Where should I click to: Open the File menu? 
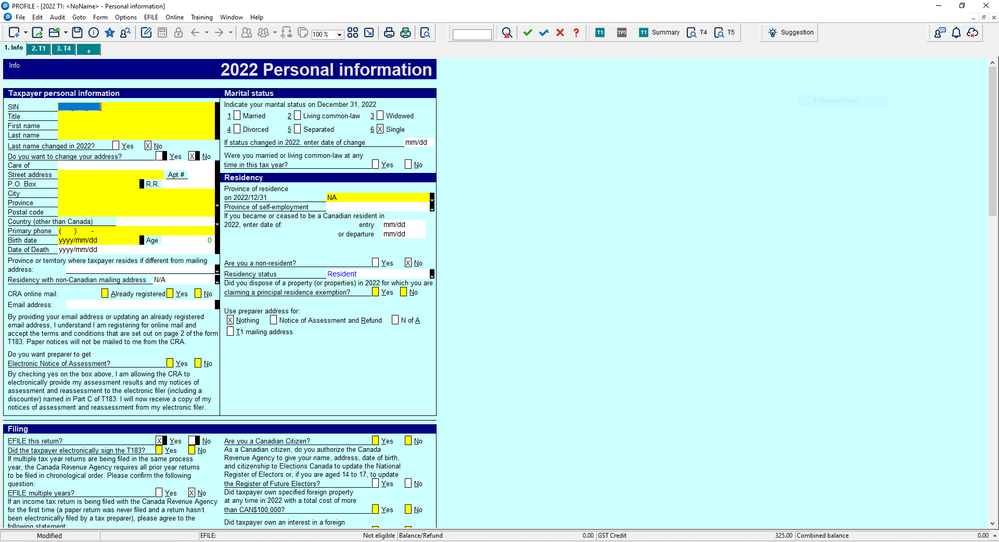click(20, 17)
